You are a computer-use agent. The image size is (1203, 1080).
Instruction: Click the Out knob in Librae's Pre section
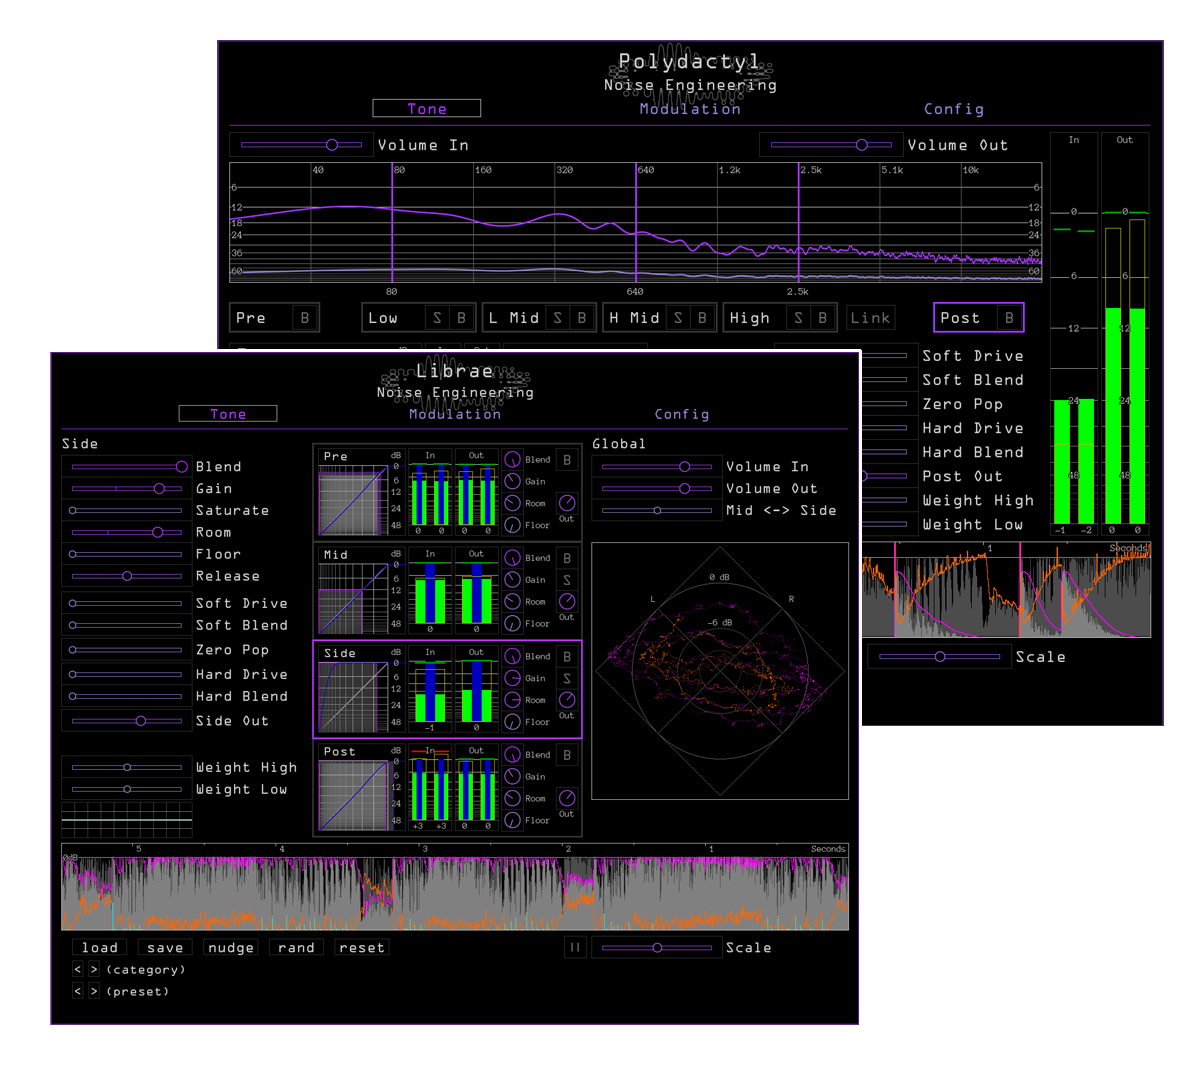(567, 502)
